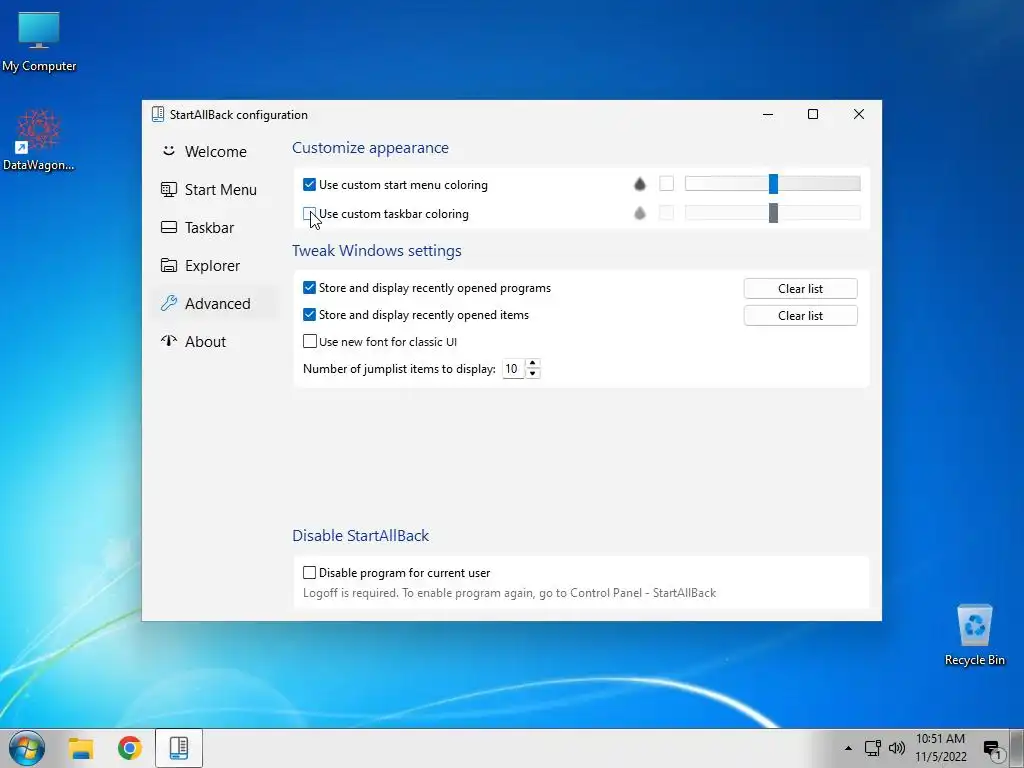Pick the start menu color swatch
The width and height of the screenshot is (1024, 768).
tap(666, 184)
